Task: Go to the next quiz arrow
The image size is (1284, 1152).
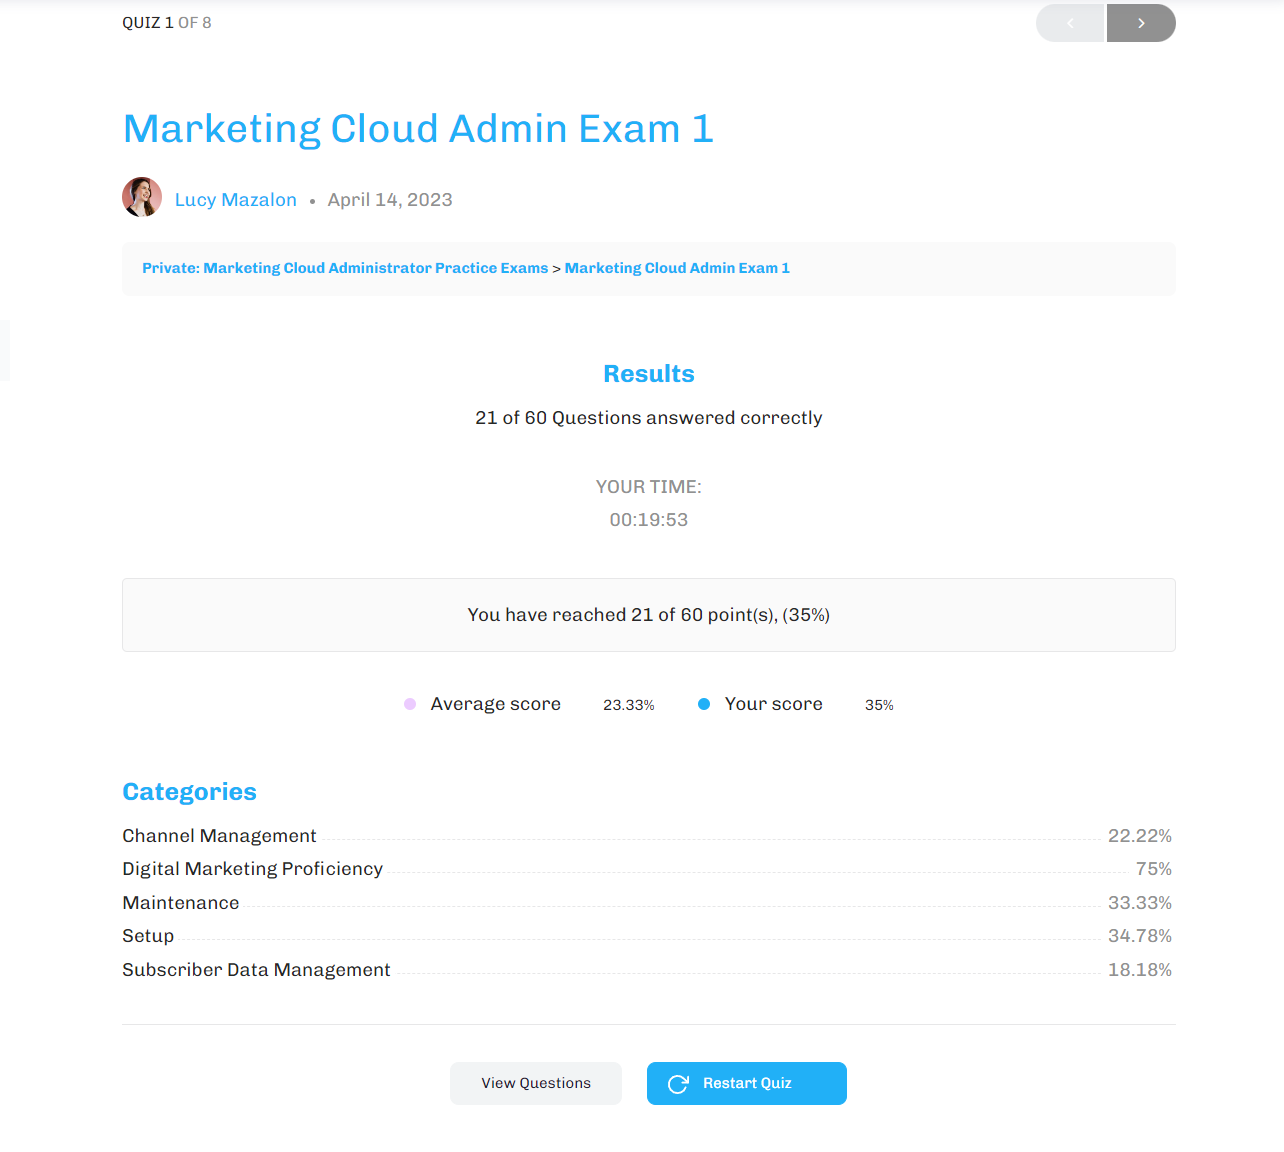Action: point(1141,23)
